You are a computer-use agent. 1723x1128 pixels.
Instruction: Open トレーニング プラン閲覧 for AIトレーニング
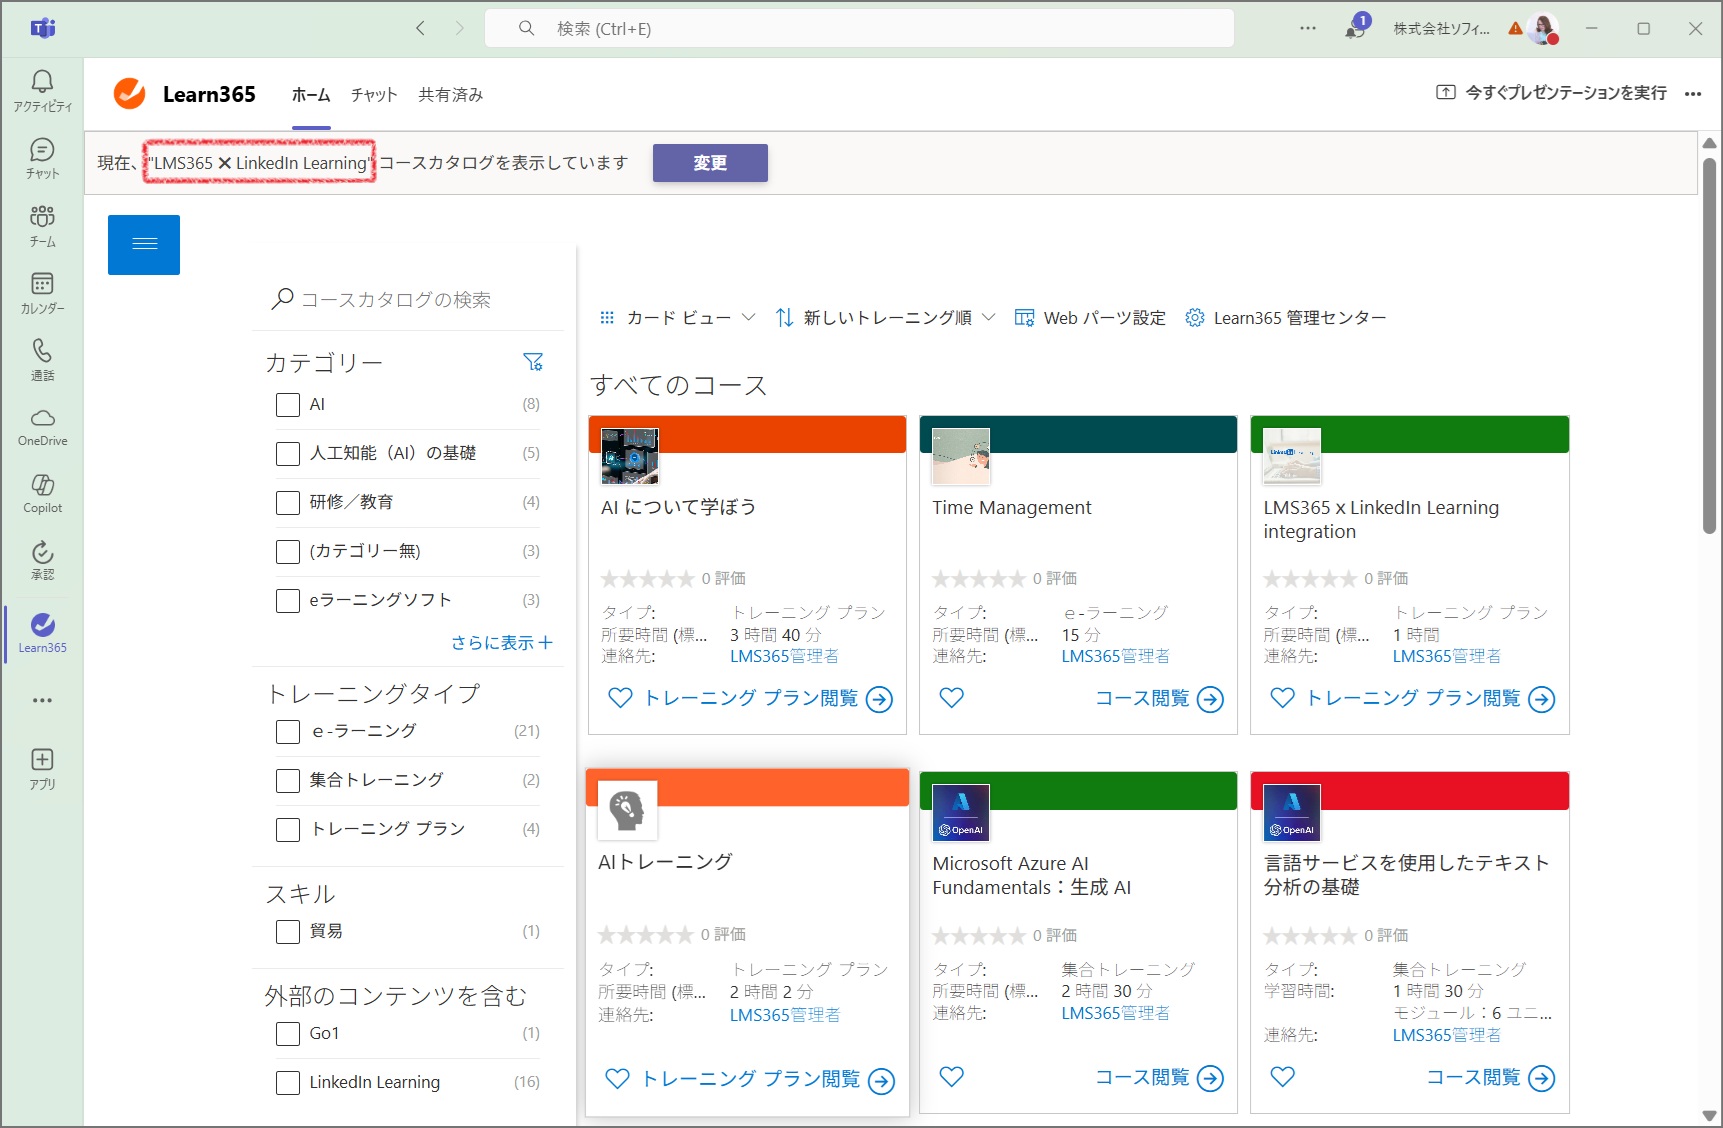click(768, 1079)
